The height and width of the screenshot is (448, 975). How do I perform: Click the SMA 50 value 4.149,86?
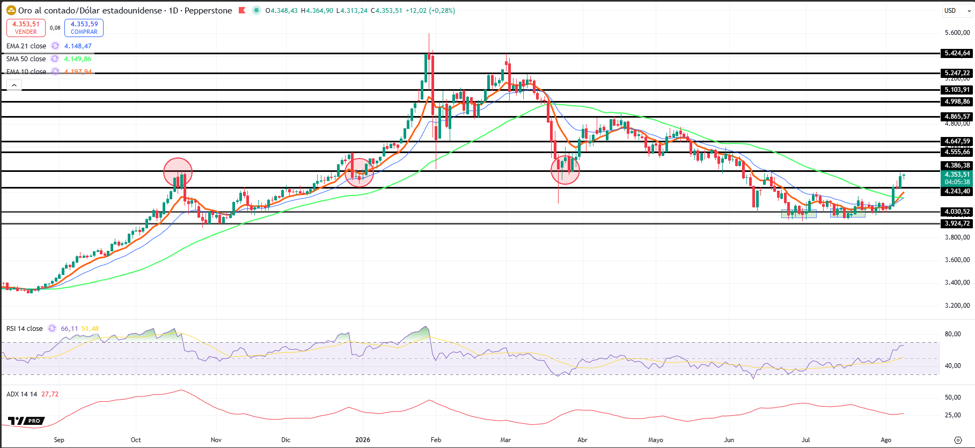pyautogui.click(x=78, y=59)
